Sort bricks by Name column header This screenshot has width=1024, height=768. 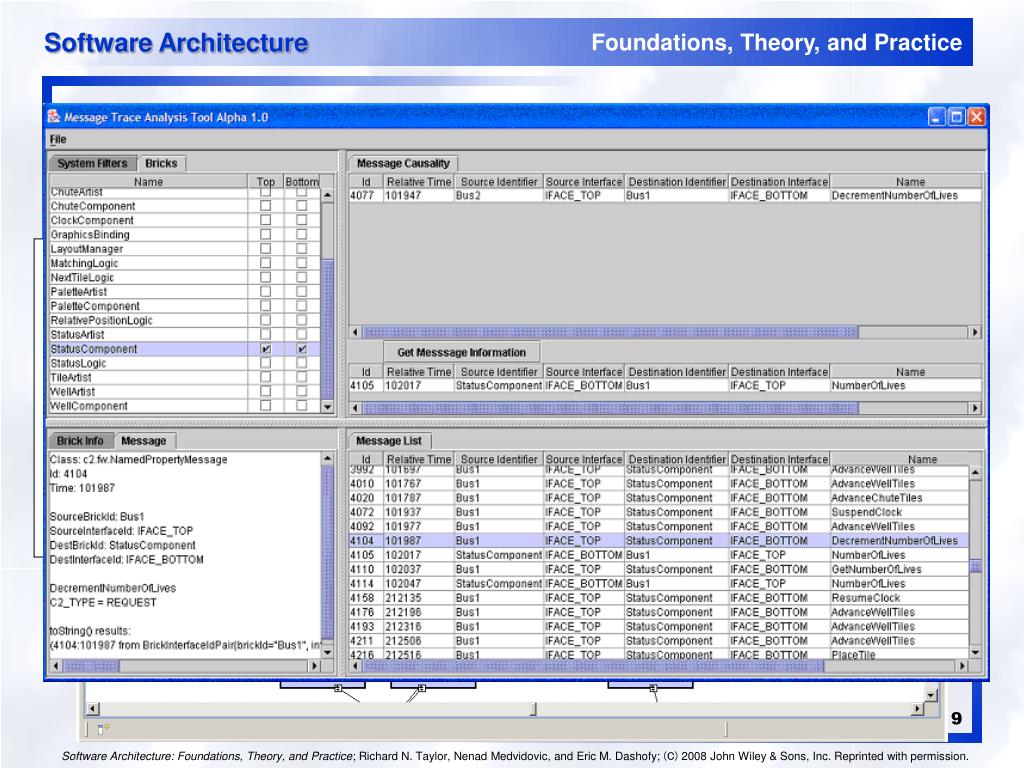pyautogui.click(x=148, y=182)
